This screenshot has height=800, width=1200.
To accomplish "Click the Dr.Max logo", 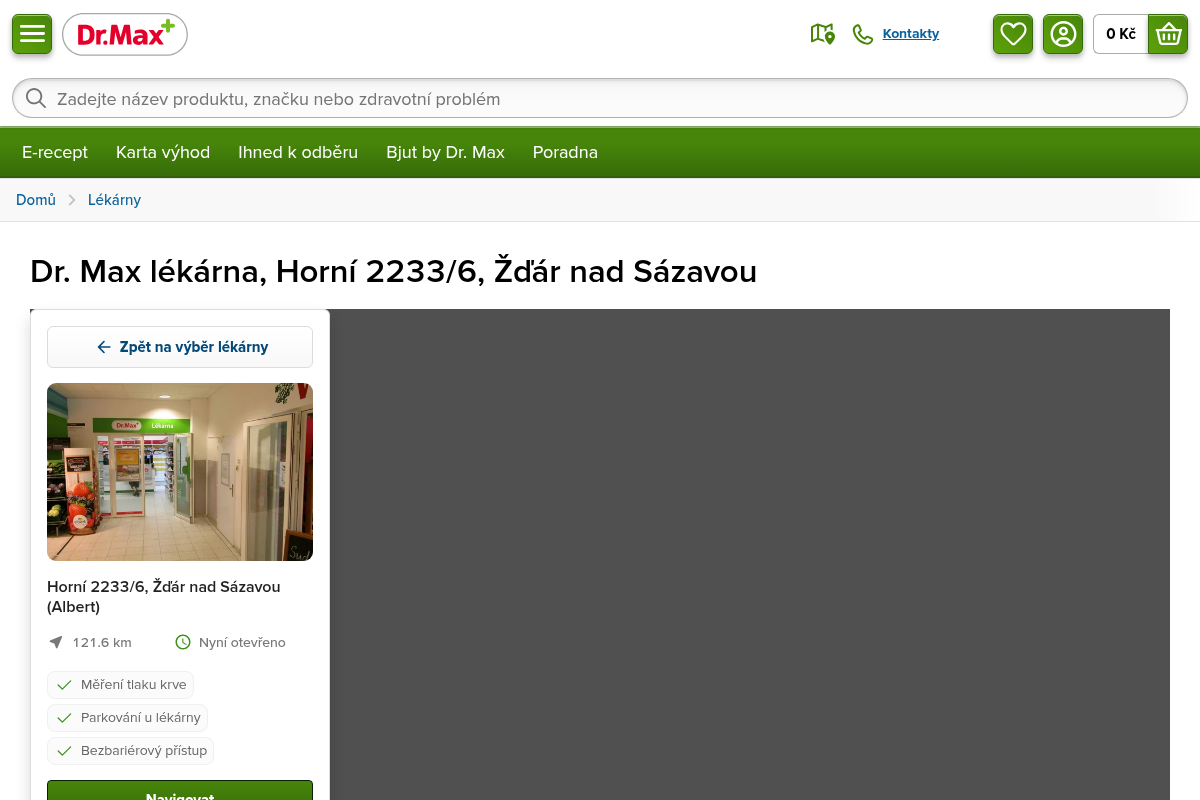I will tap(125, 35).
